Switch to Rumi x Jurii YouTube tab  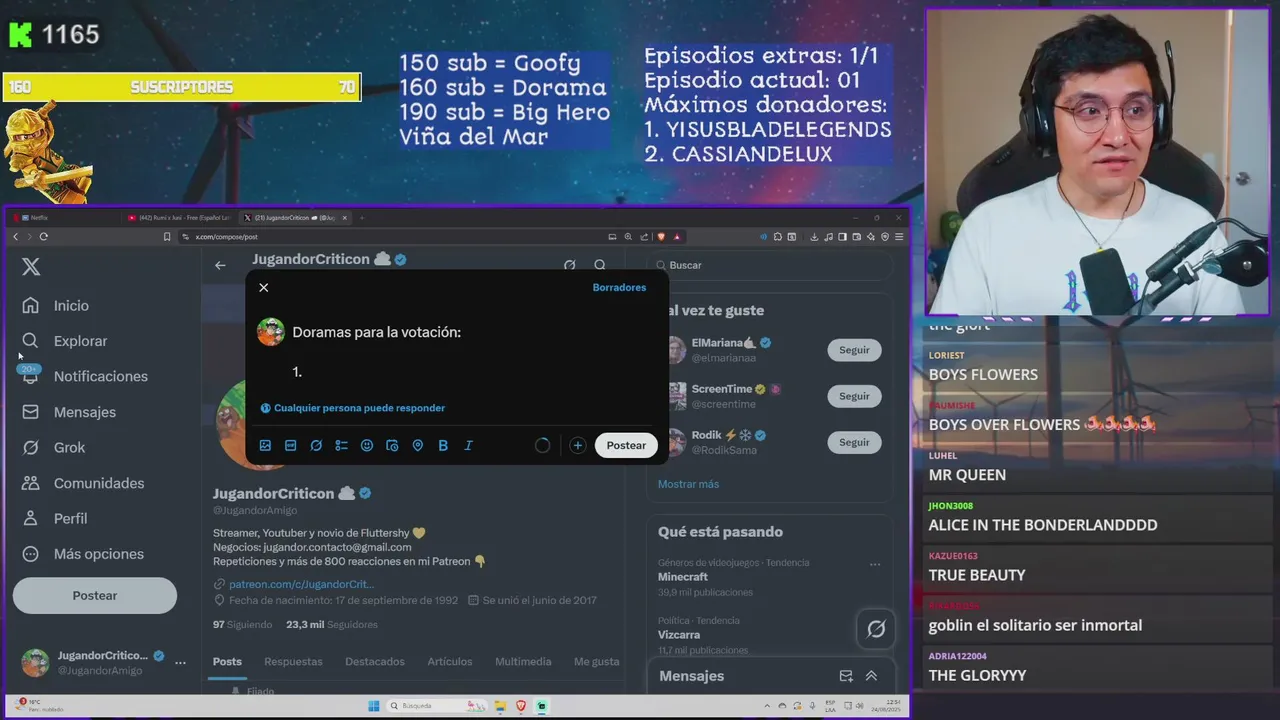(x=180, y=217)
